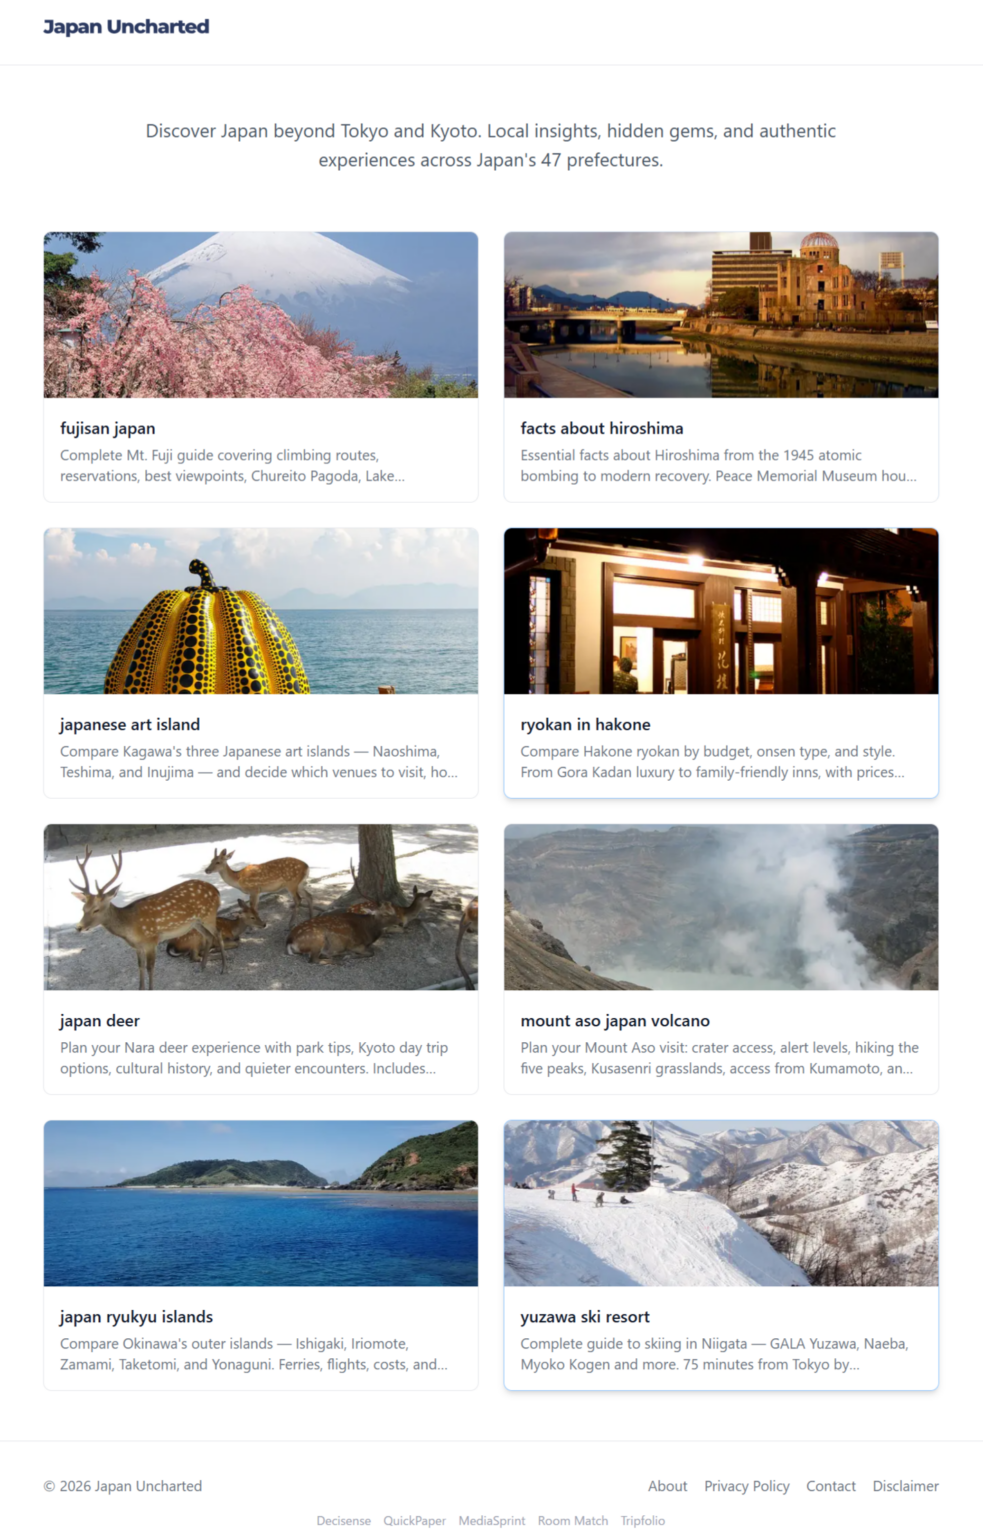The height and width of the screenshot is (1536, 983).
Task: Go to the About page
Action: click(667, 1486)
